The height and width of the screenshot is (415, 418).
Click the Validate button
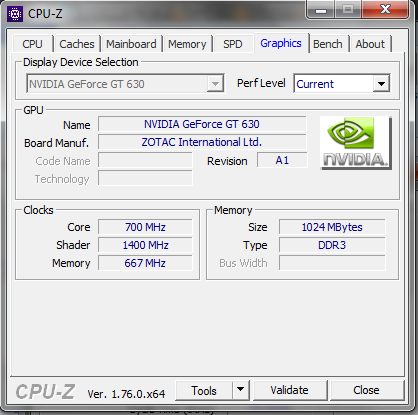(290, 390)
